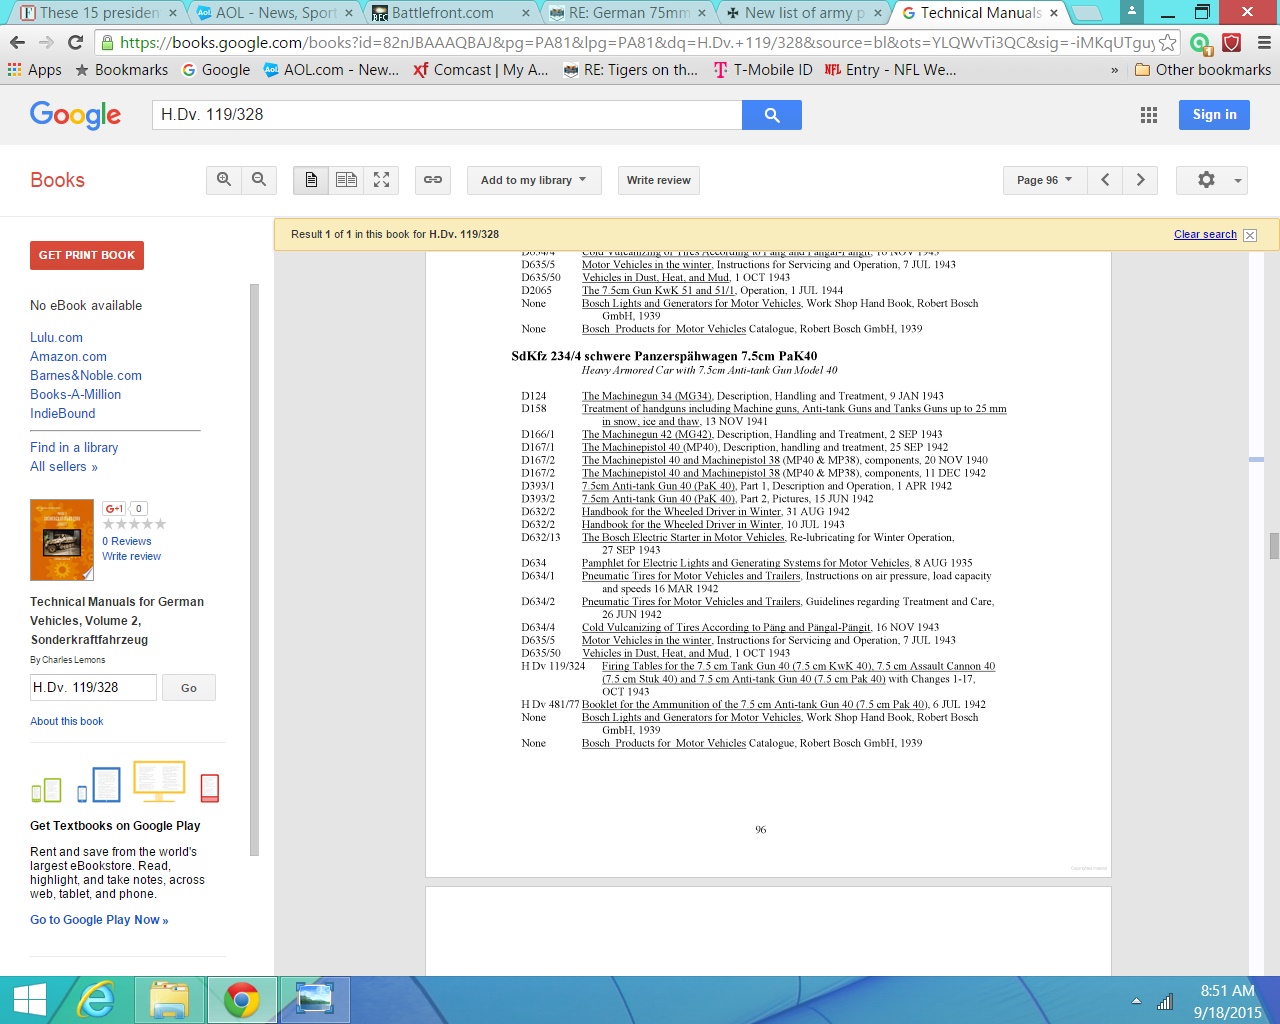Switch to single page view
The image size is (1280, 1024).
coord(311,180)
